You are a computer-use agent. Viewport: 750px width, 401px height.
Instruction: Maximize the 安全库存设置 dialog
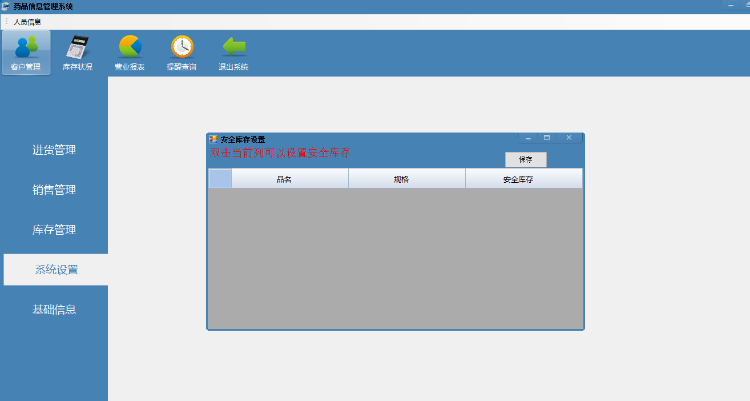[x=547, y=138]
